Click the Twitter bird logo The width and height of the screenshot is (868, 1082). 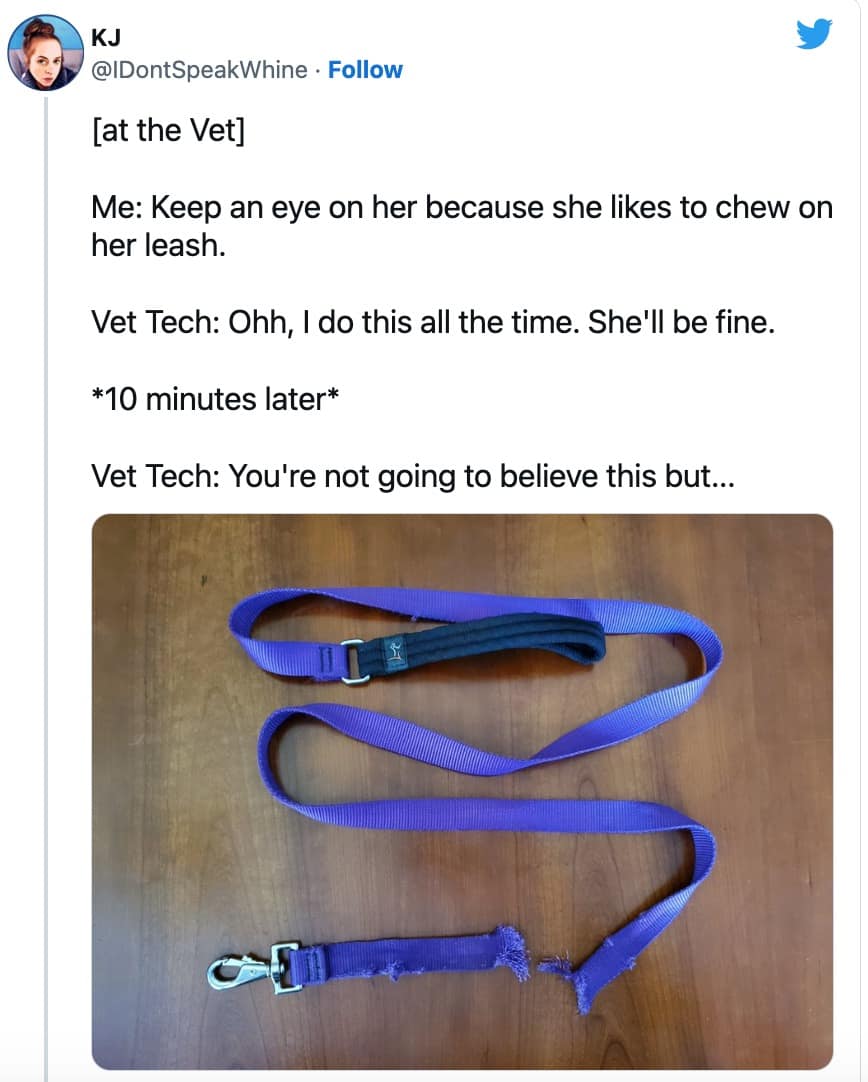pyautogui.click(x=814, y=34)
